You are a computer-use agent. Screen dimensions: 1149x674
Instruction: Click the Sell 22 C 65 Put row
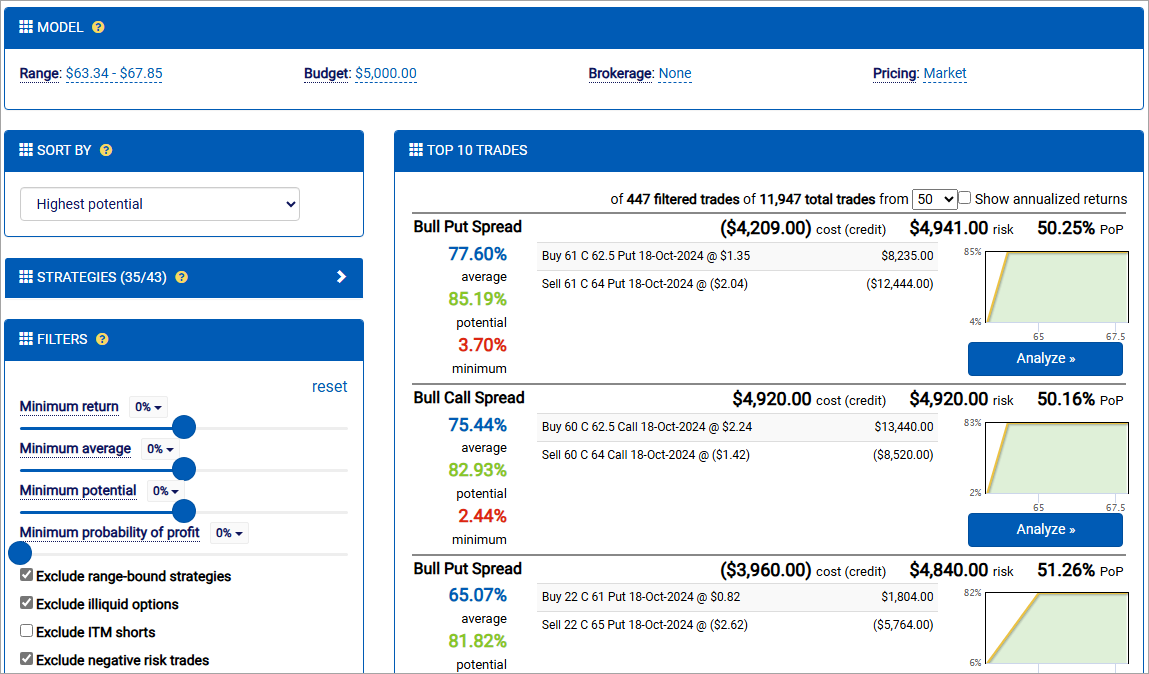[737, 625]
